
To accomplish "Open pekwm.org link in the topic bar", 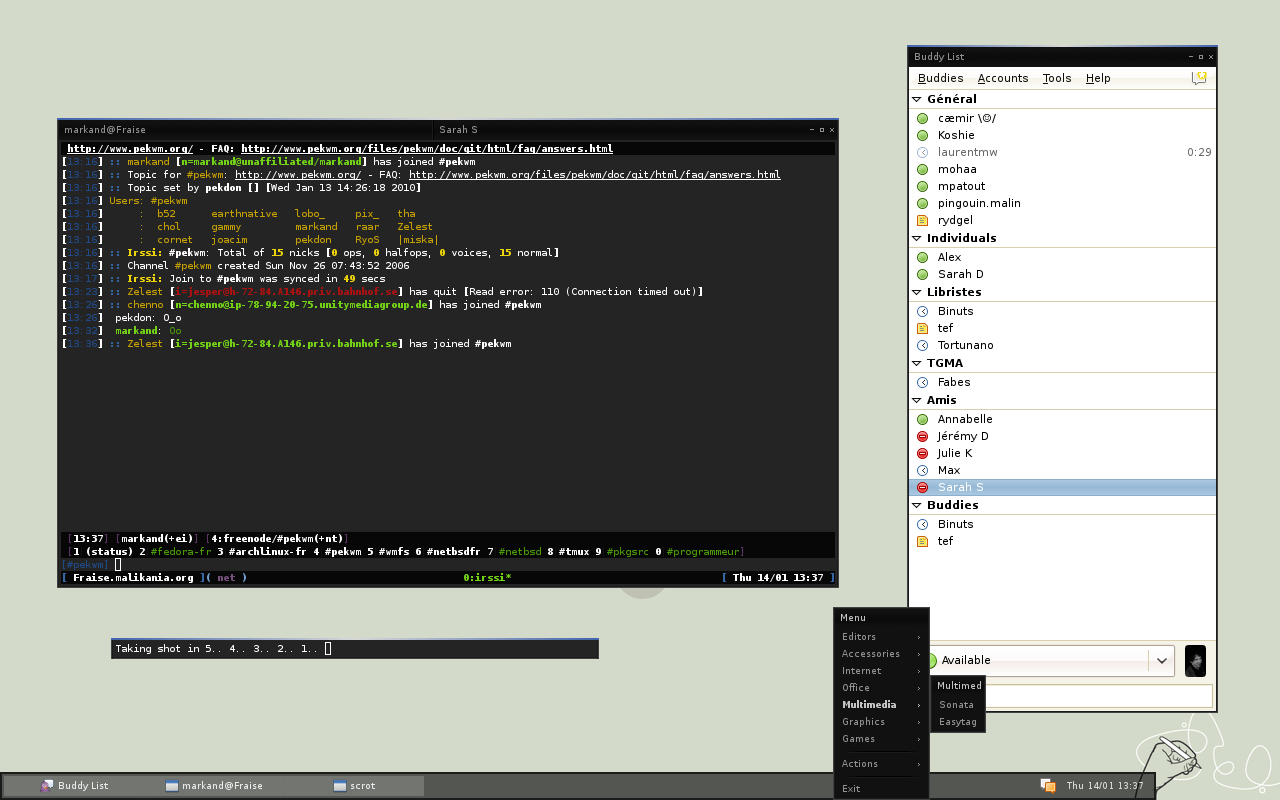I will coord(130,148).
